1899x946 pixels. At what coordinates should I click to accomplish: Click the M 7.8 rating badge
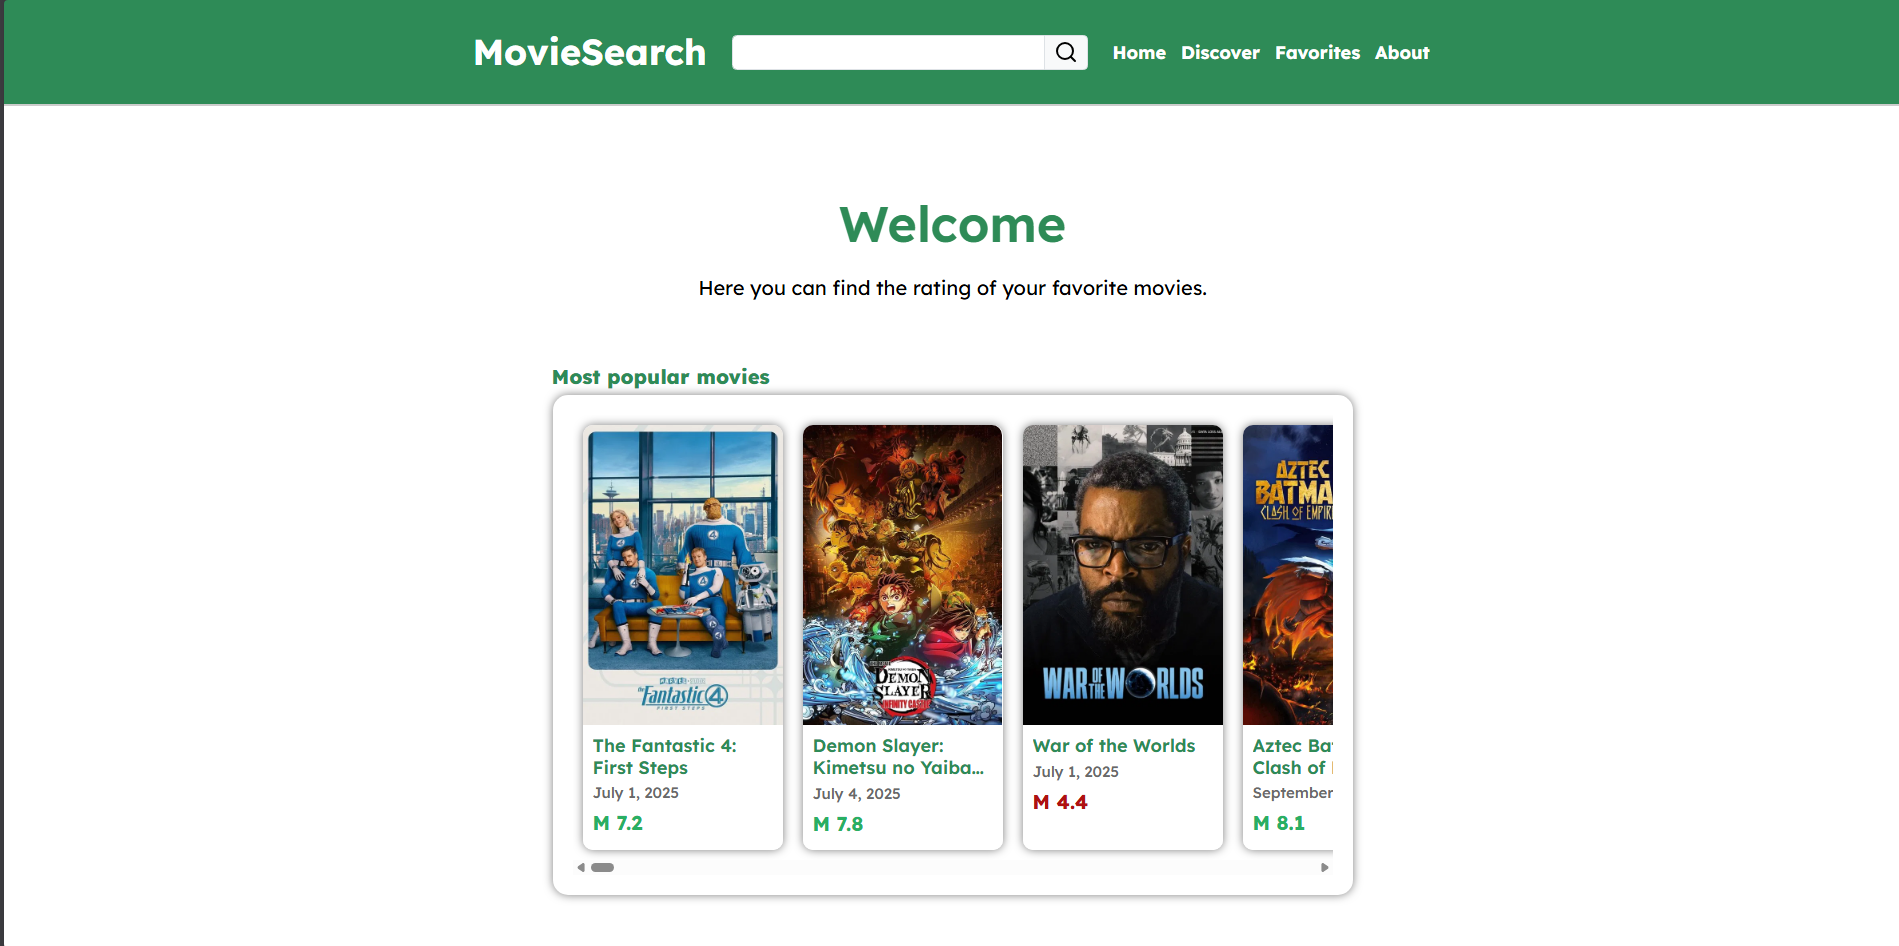[838, 824]
